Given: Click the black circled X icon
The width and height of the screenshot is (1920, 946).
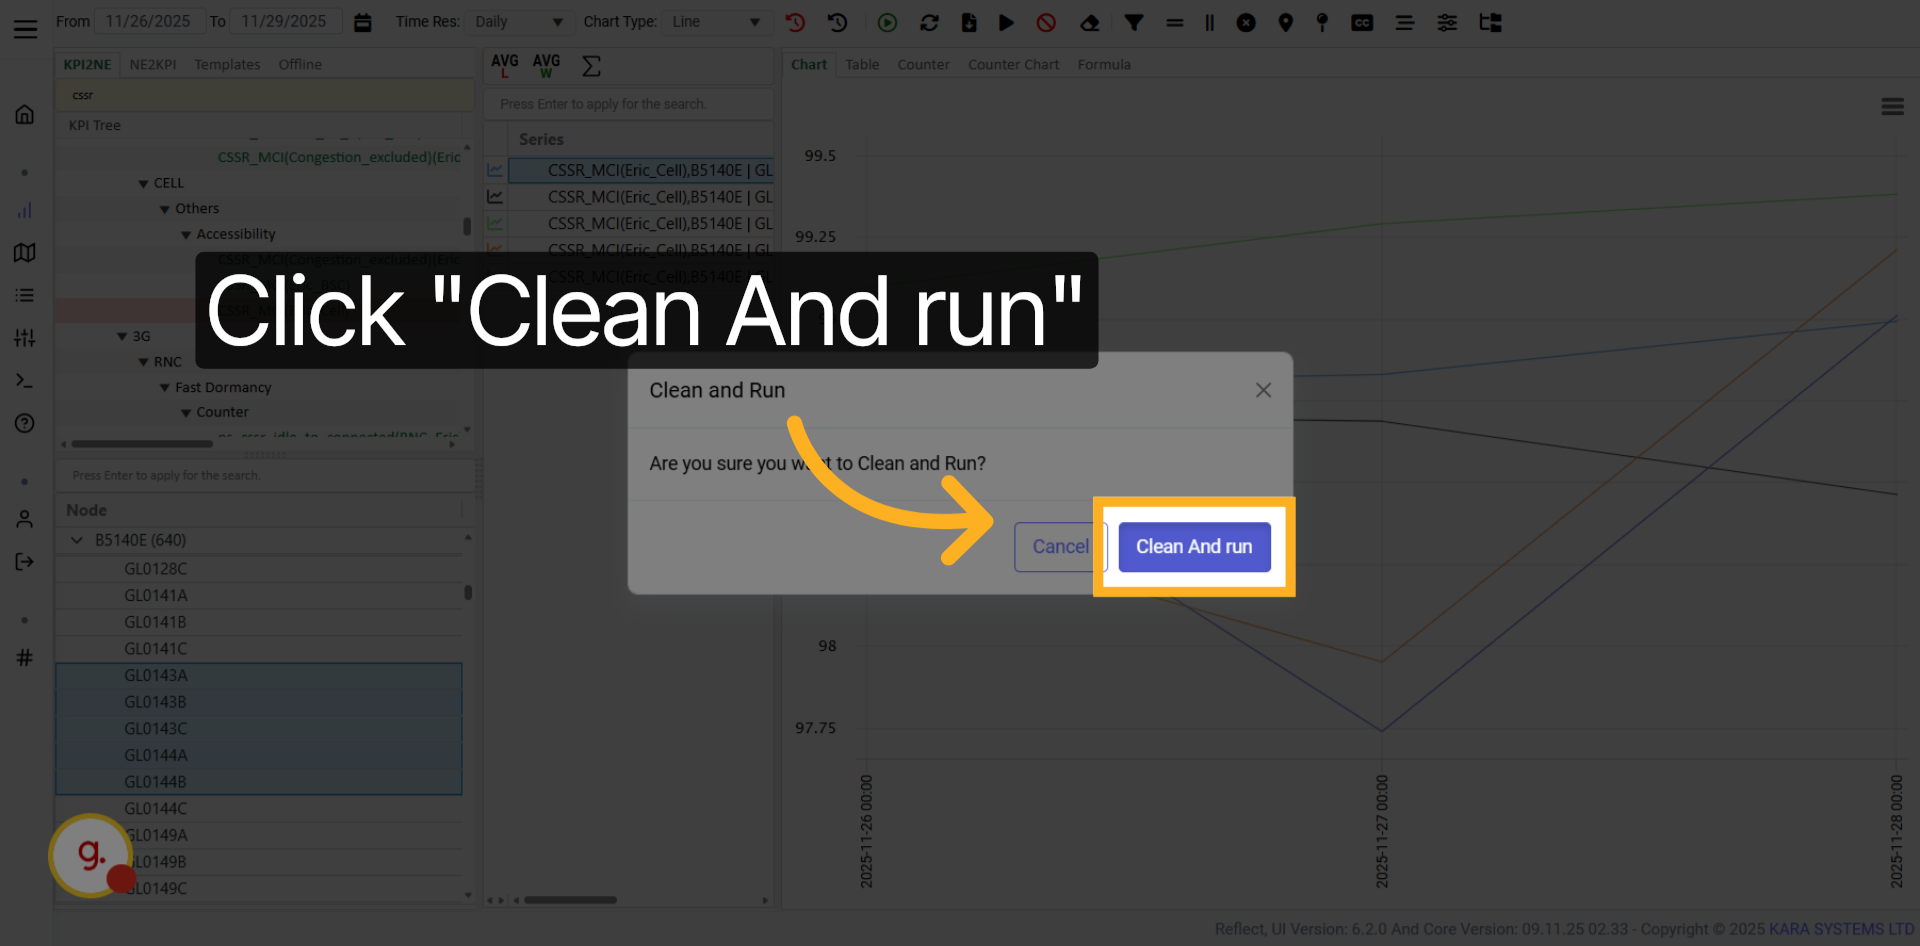Looking at the screenshot, I should click(x=1246, y=22).
